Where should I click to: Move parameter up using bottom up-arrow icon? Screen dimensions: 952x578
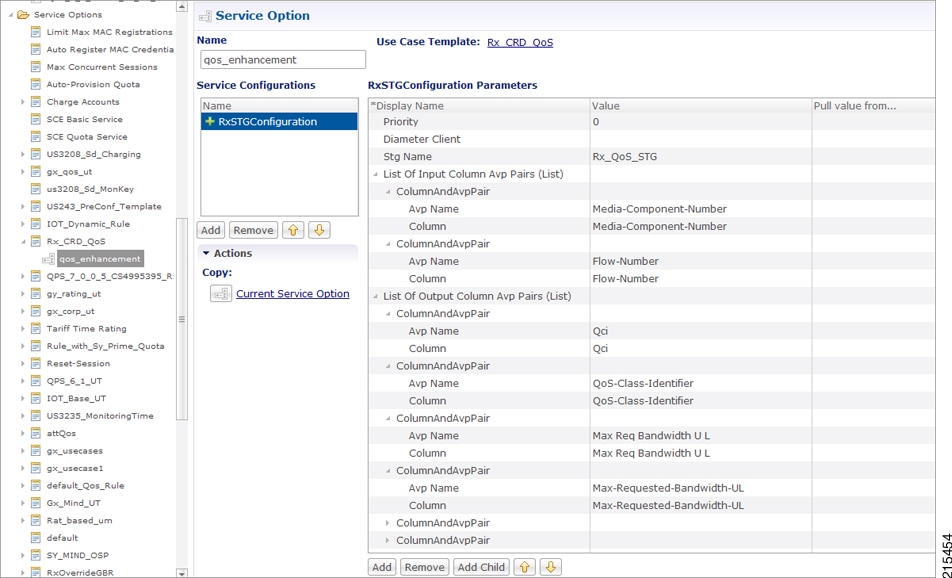click(x=525, y=567)
